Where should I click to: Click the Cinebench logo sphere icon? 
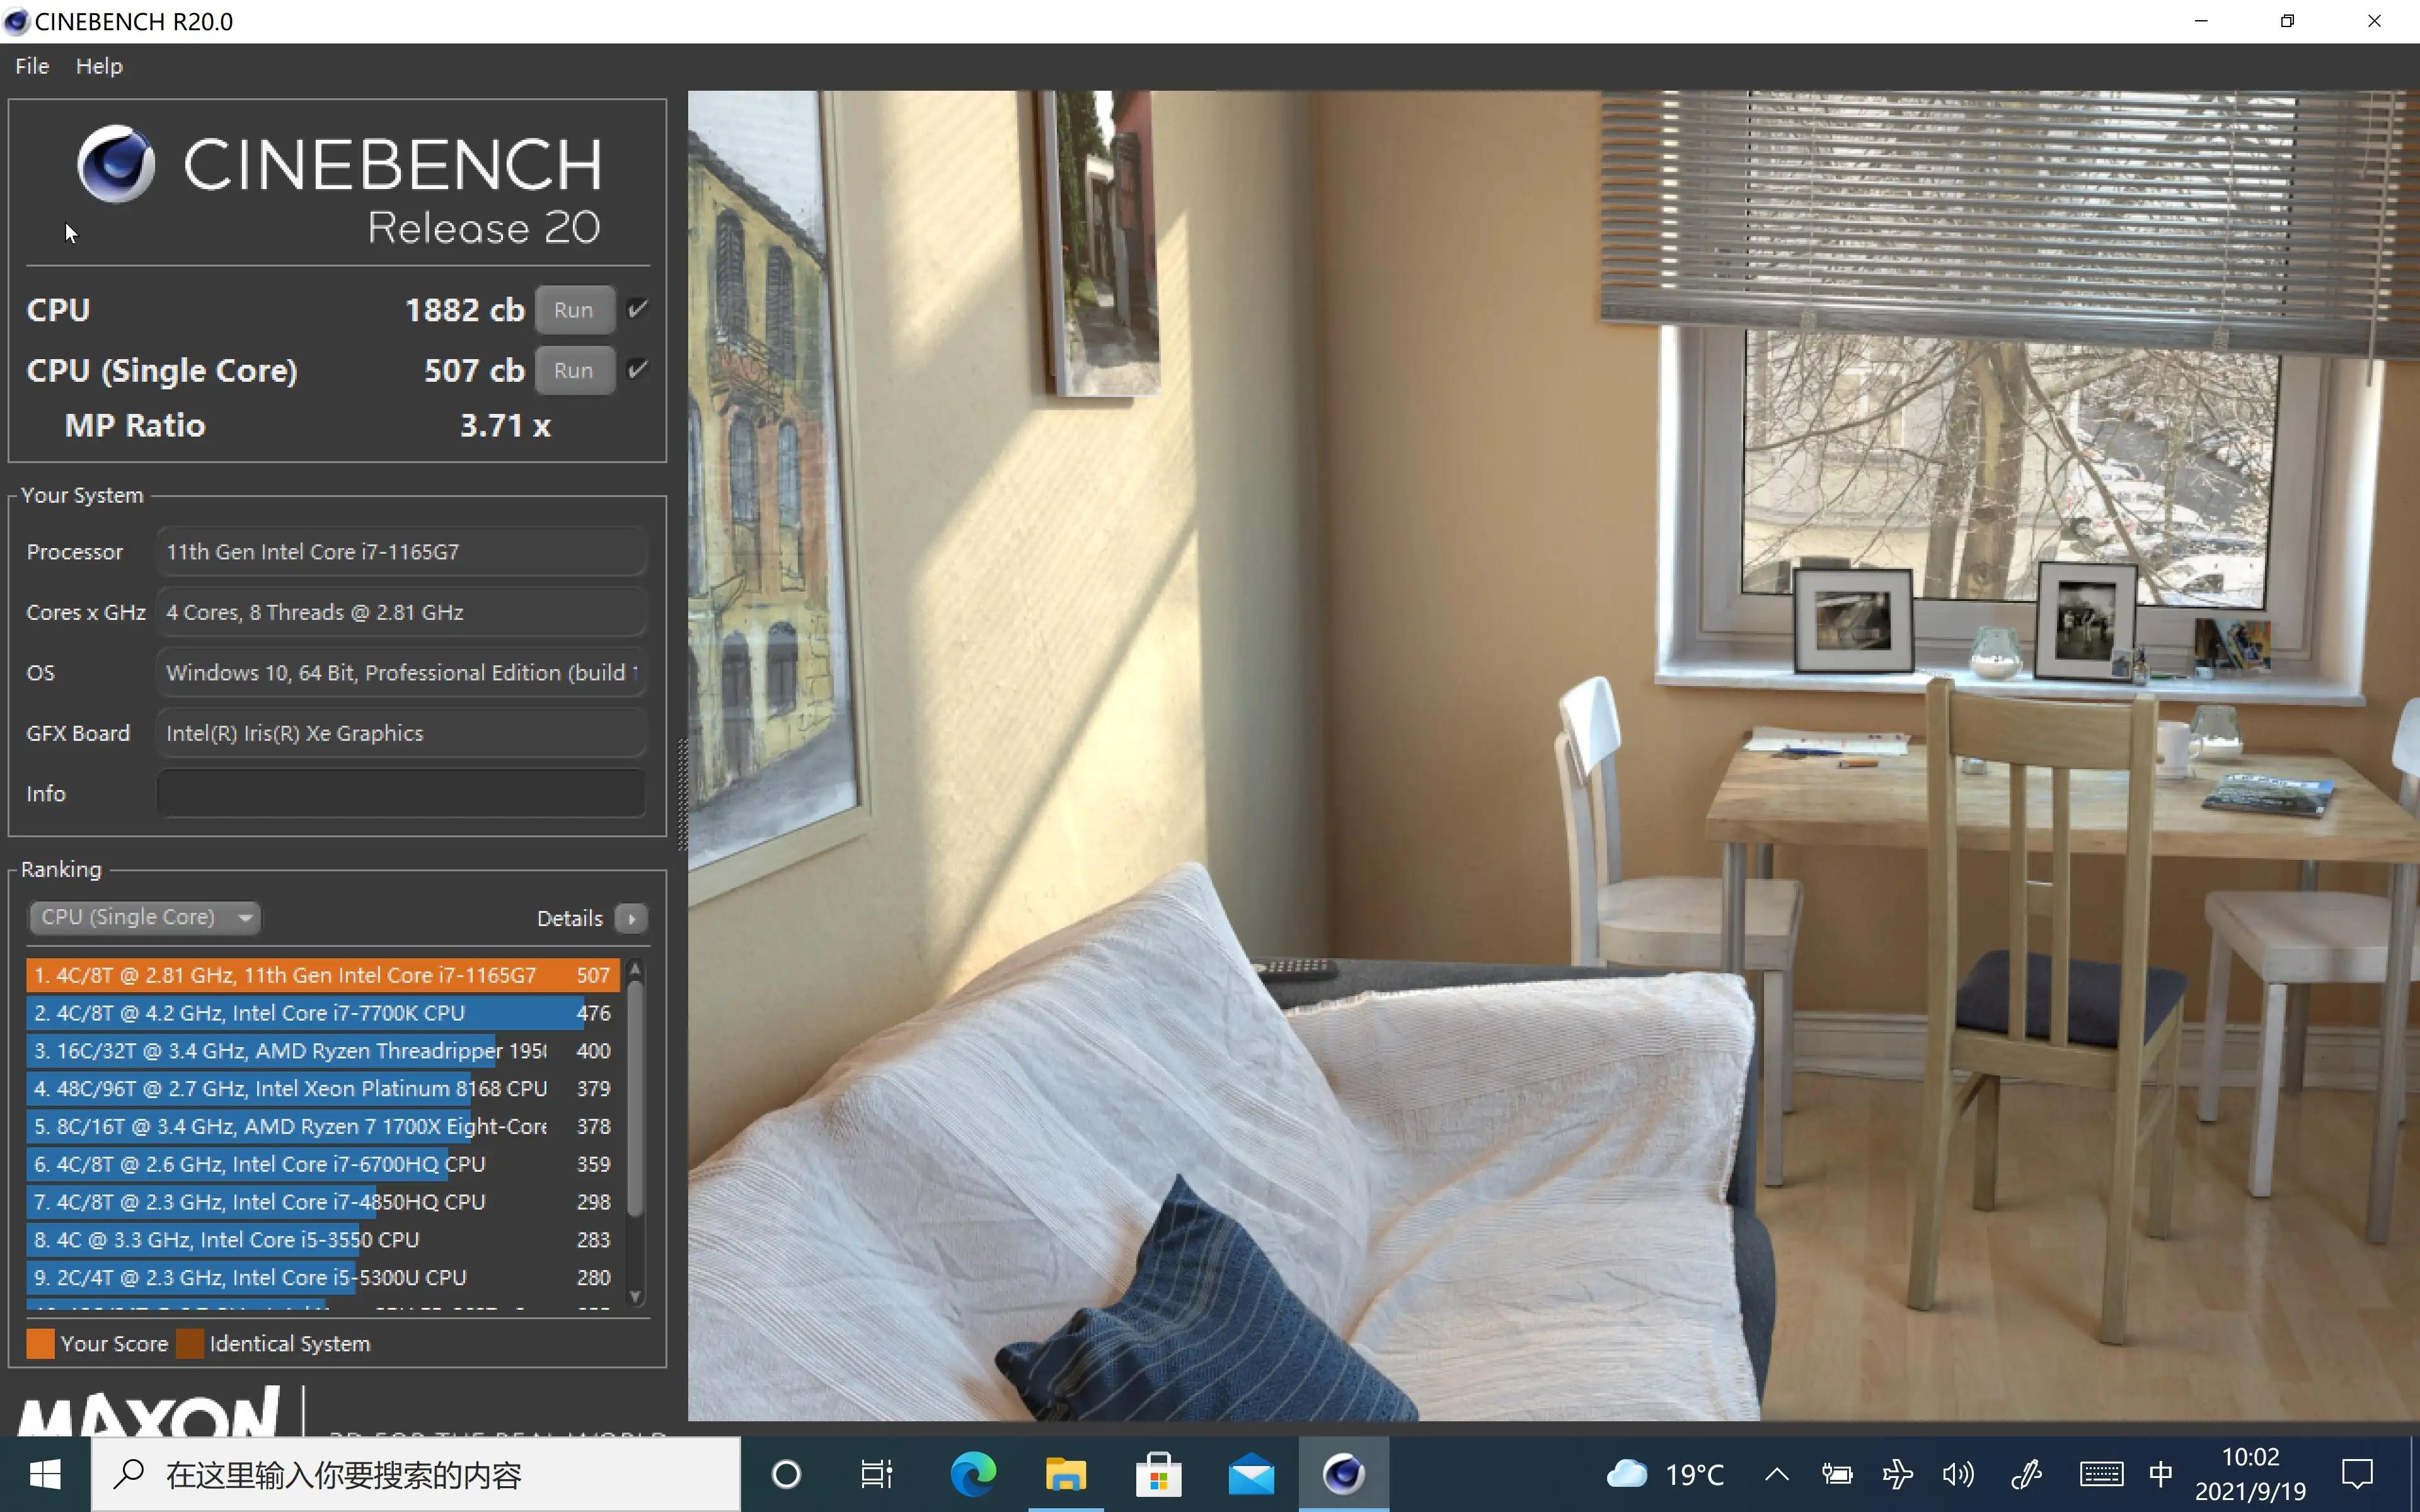coord(116,163)
